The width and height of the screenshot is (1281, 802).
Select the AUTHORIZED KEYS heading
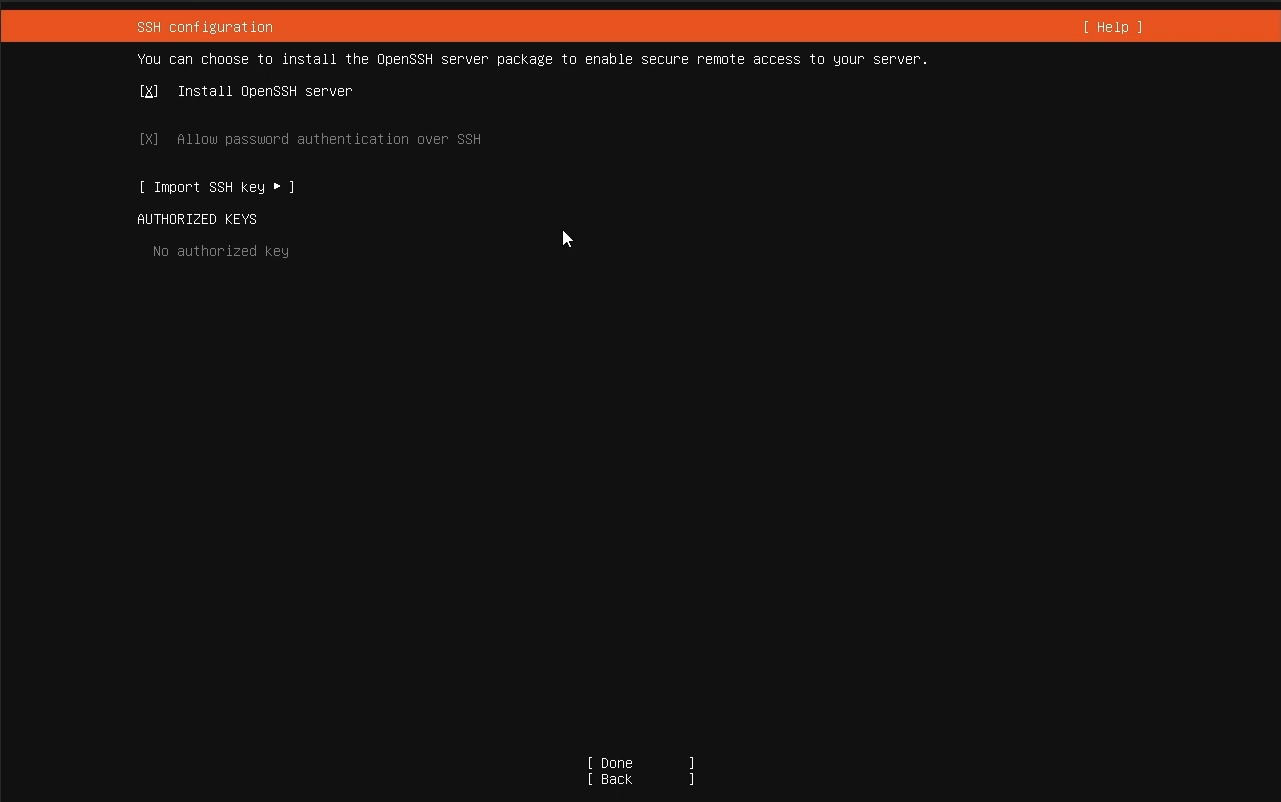pos(196,219)
